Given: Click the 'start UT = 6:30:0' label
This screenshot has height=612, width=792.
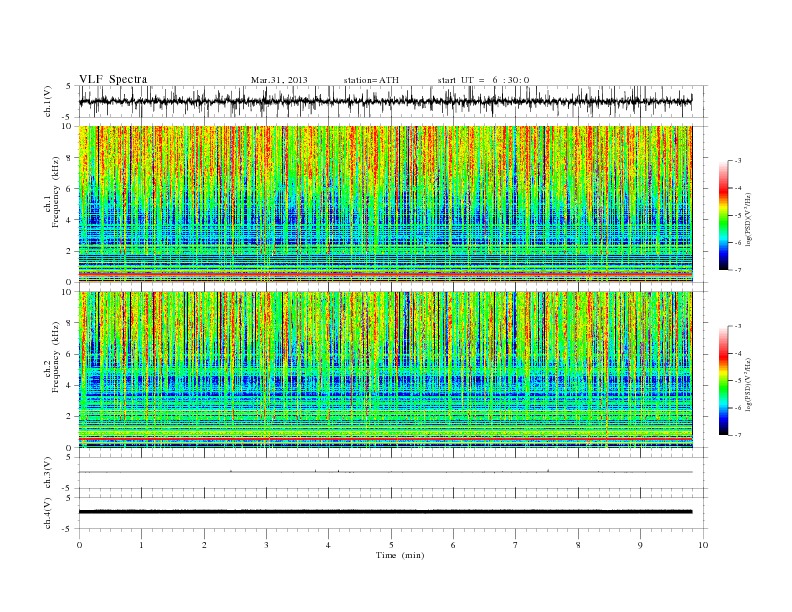Looking at the screenshot, I should (x=483, y=80).
